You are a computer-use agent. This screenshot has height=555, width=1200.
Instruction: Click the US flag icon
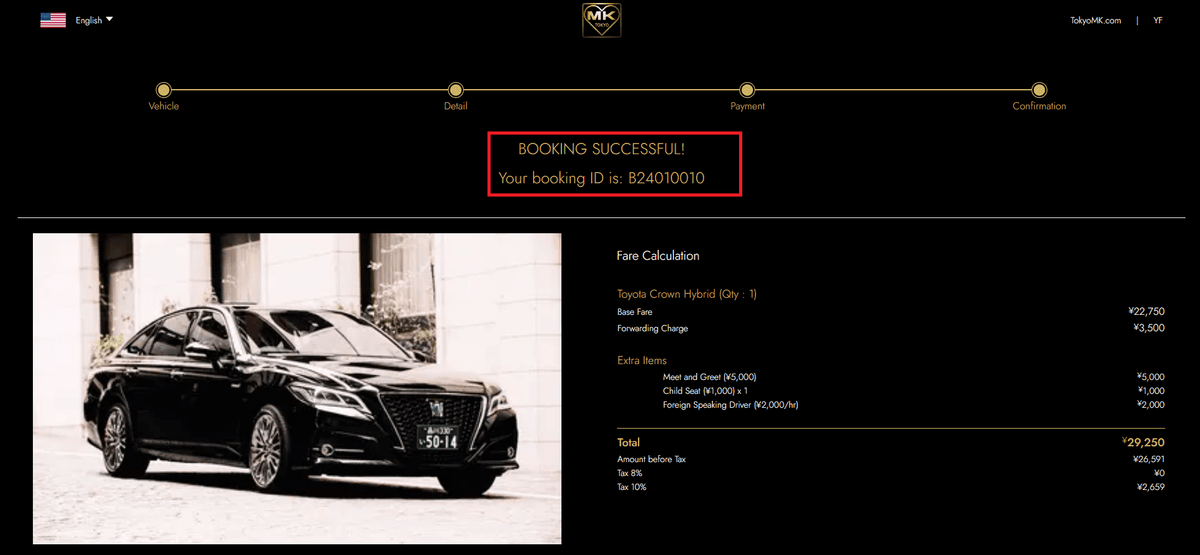pos(53,20)
